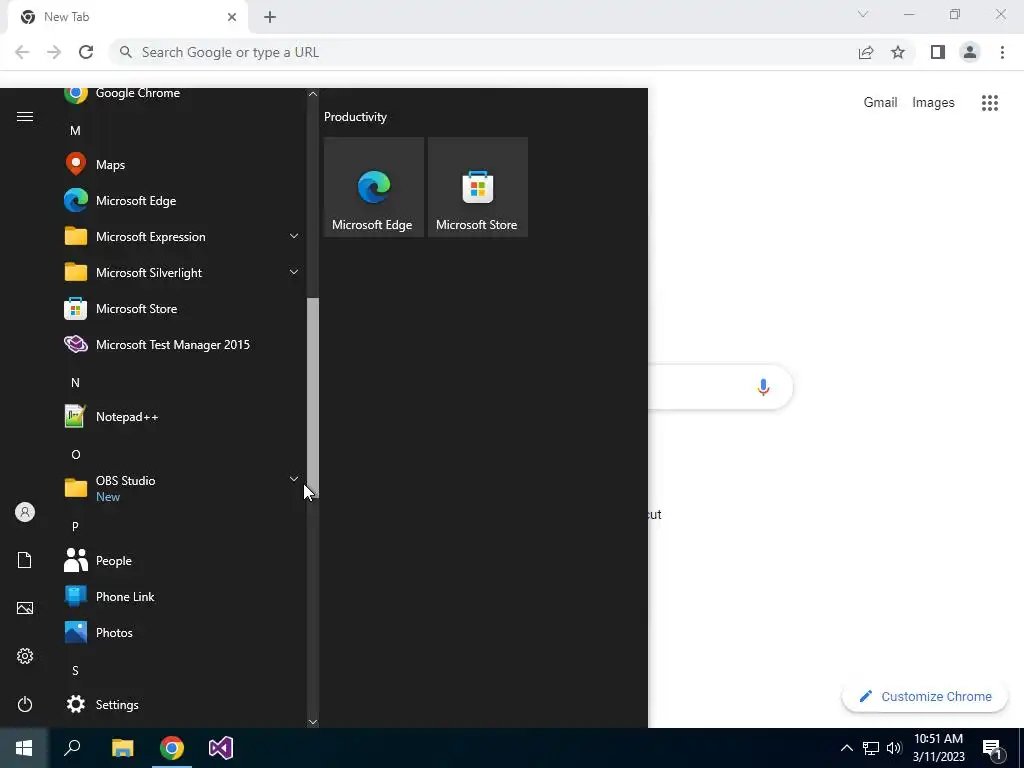The image size is (1024, 768).
Task: Start voice search with microphone icon
Action: [x=763, y=387]
